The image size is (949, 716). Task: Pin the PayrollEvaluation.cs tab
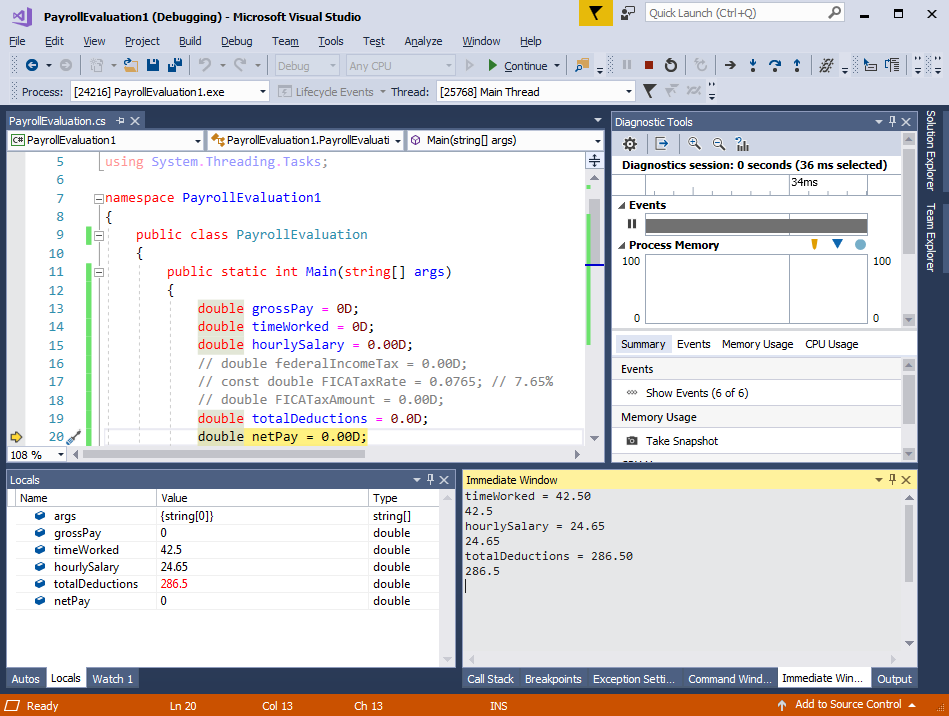point(120,121)
